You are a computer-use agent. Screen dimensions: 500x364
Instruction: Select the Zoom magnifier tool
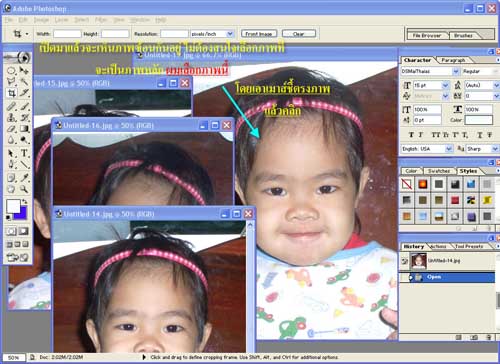coord(24,189)
